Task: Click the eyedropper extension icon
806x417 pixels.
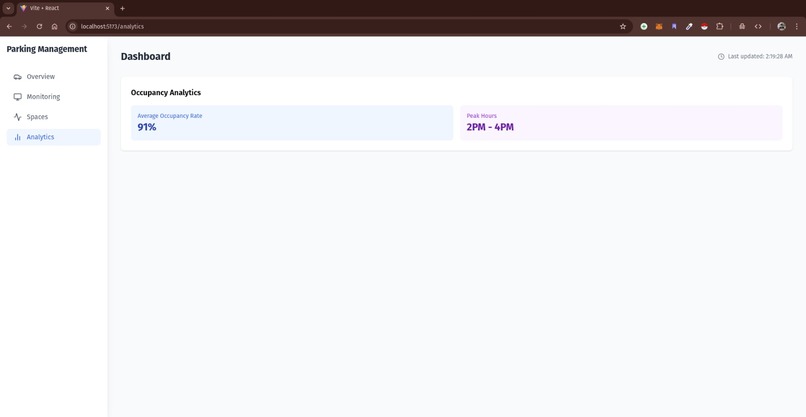Action: coord(689,26)
